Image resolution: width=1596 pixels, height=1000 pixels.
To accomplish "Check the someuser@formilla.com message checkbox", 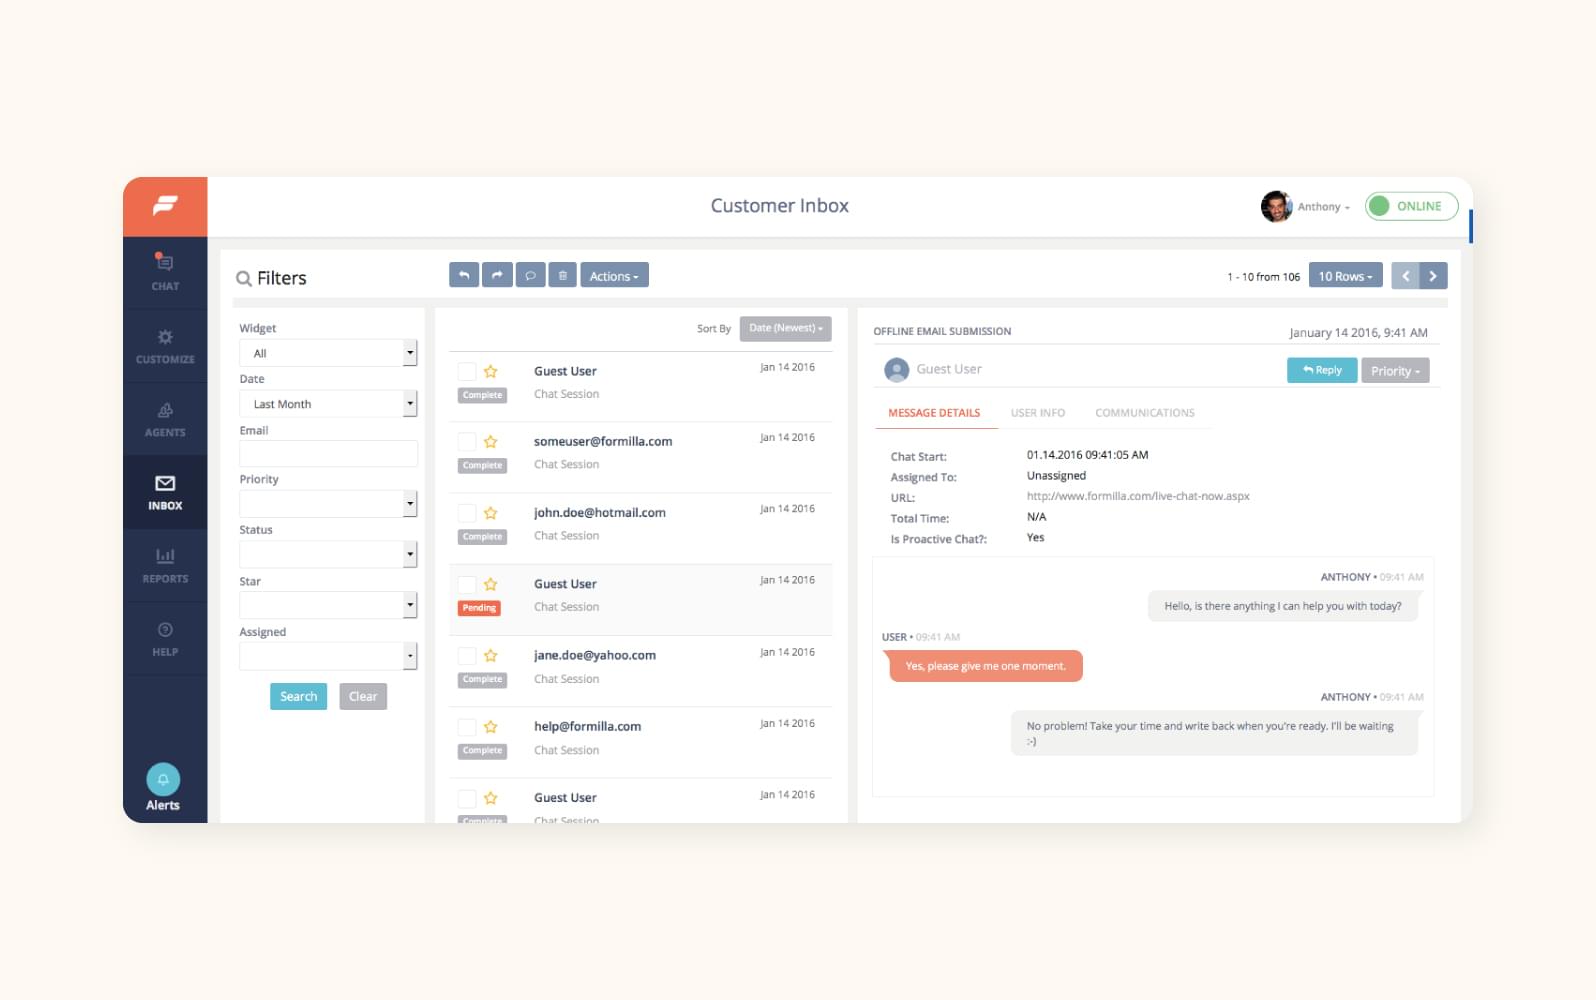I will point(467,442).
